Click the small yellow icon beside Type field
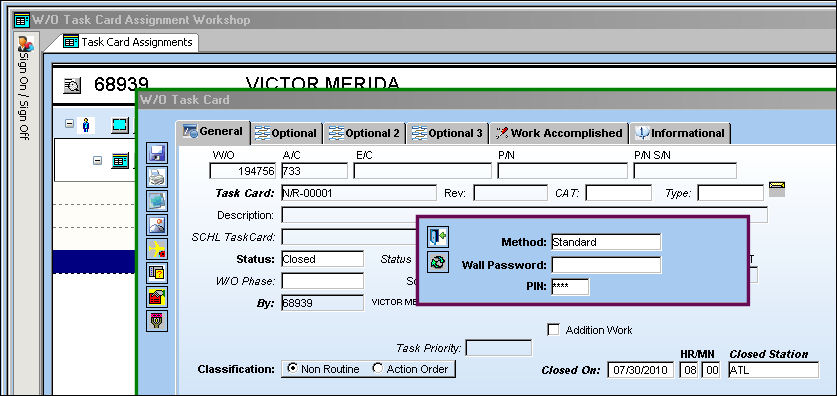This screenshot has width=837, height=396. point(777,189)
